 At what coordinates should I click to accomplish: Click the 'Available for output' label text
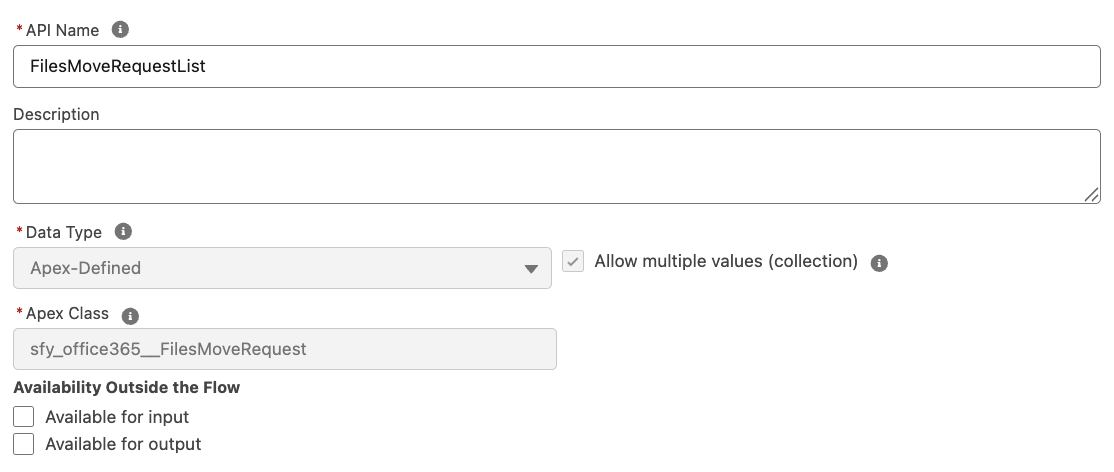123,444
